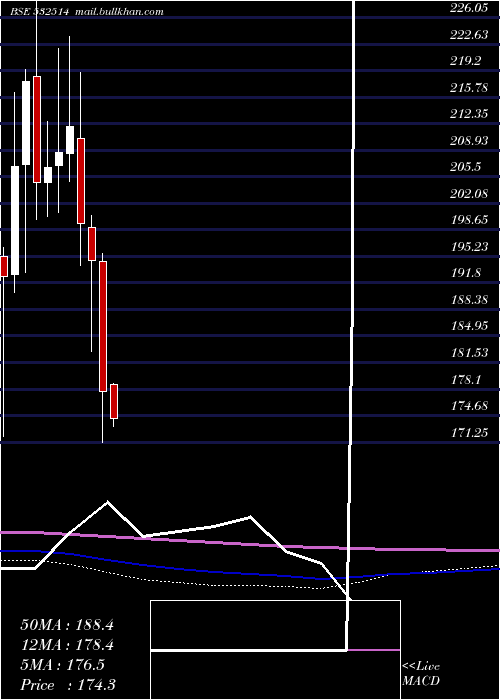Click the 208.93 price axis label
The width and height of the screenshot is (500, 700).
pos(469,141)
